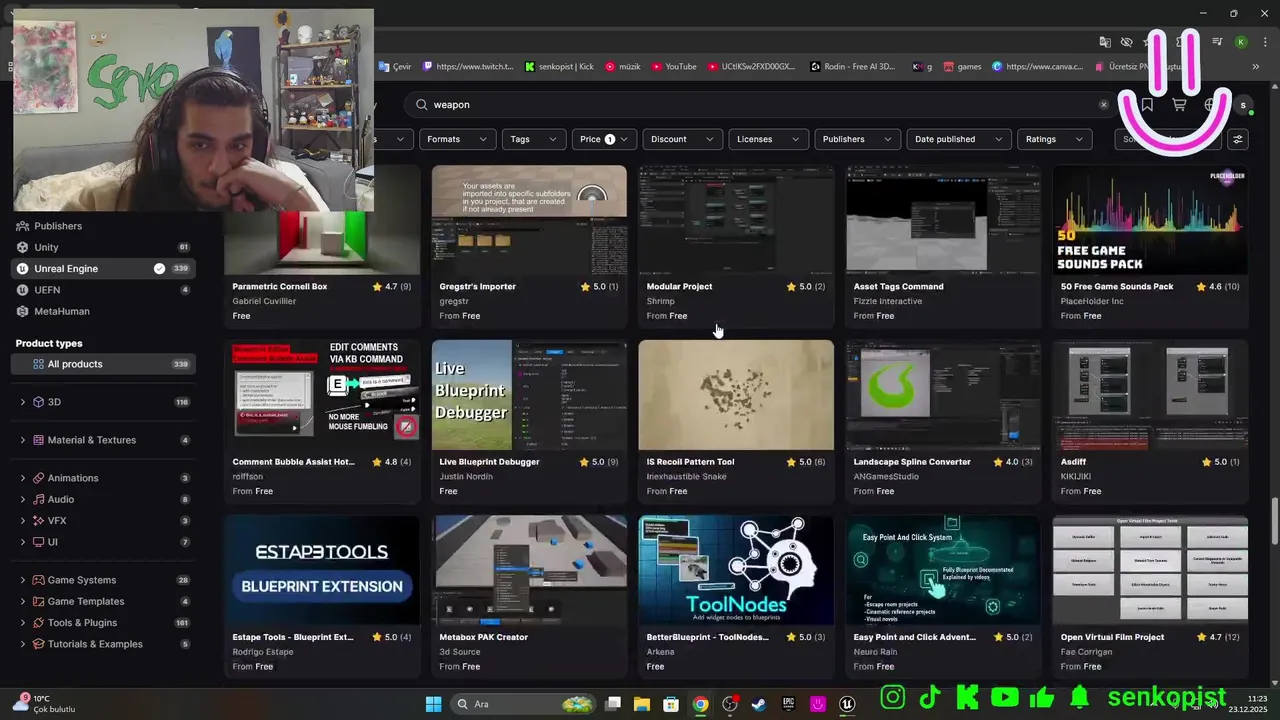The height and width of the screenshot is (720, 1280).
Task: Click the Tools & Plugins icon
Action: (39, 623)
